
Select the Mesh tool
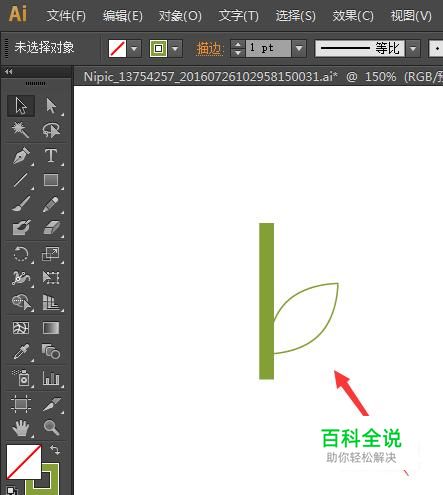coord(21,328)
